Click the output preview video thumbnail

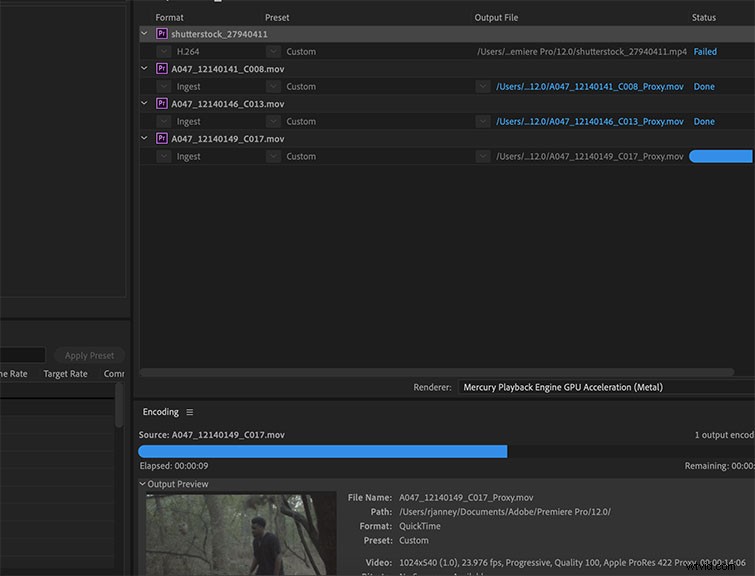[241, 534]
